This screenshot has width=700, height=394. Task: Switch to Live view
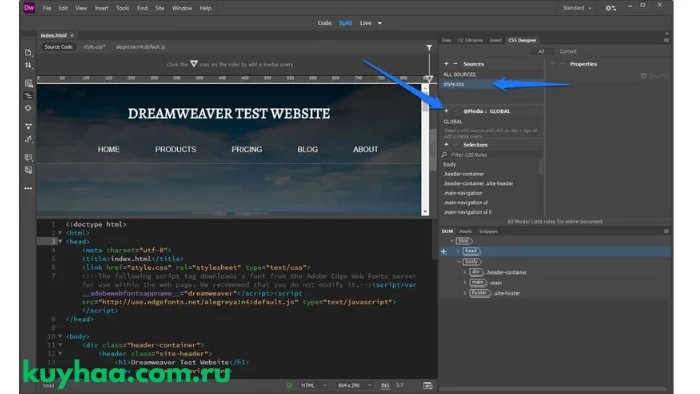click(366, 23)
